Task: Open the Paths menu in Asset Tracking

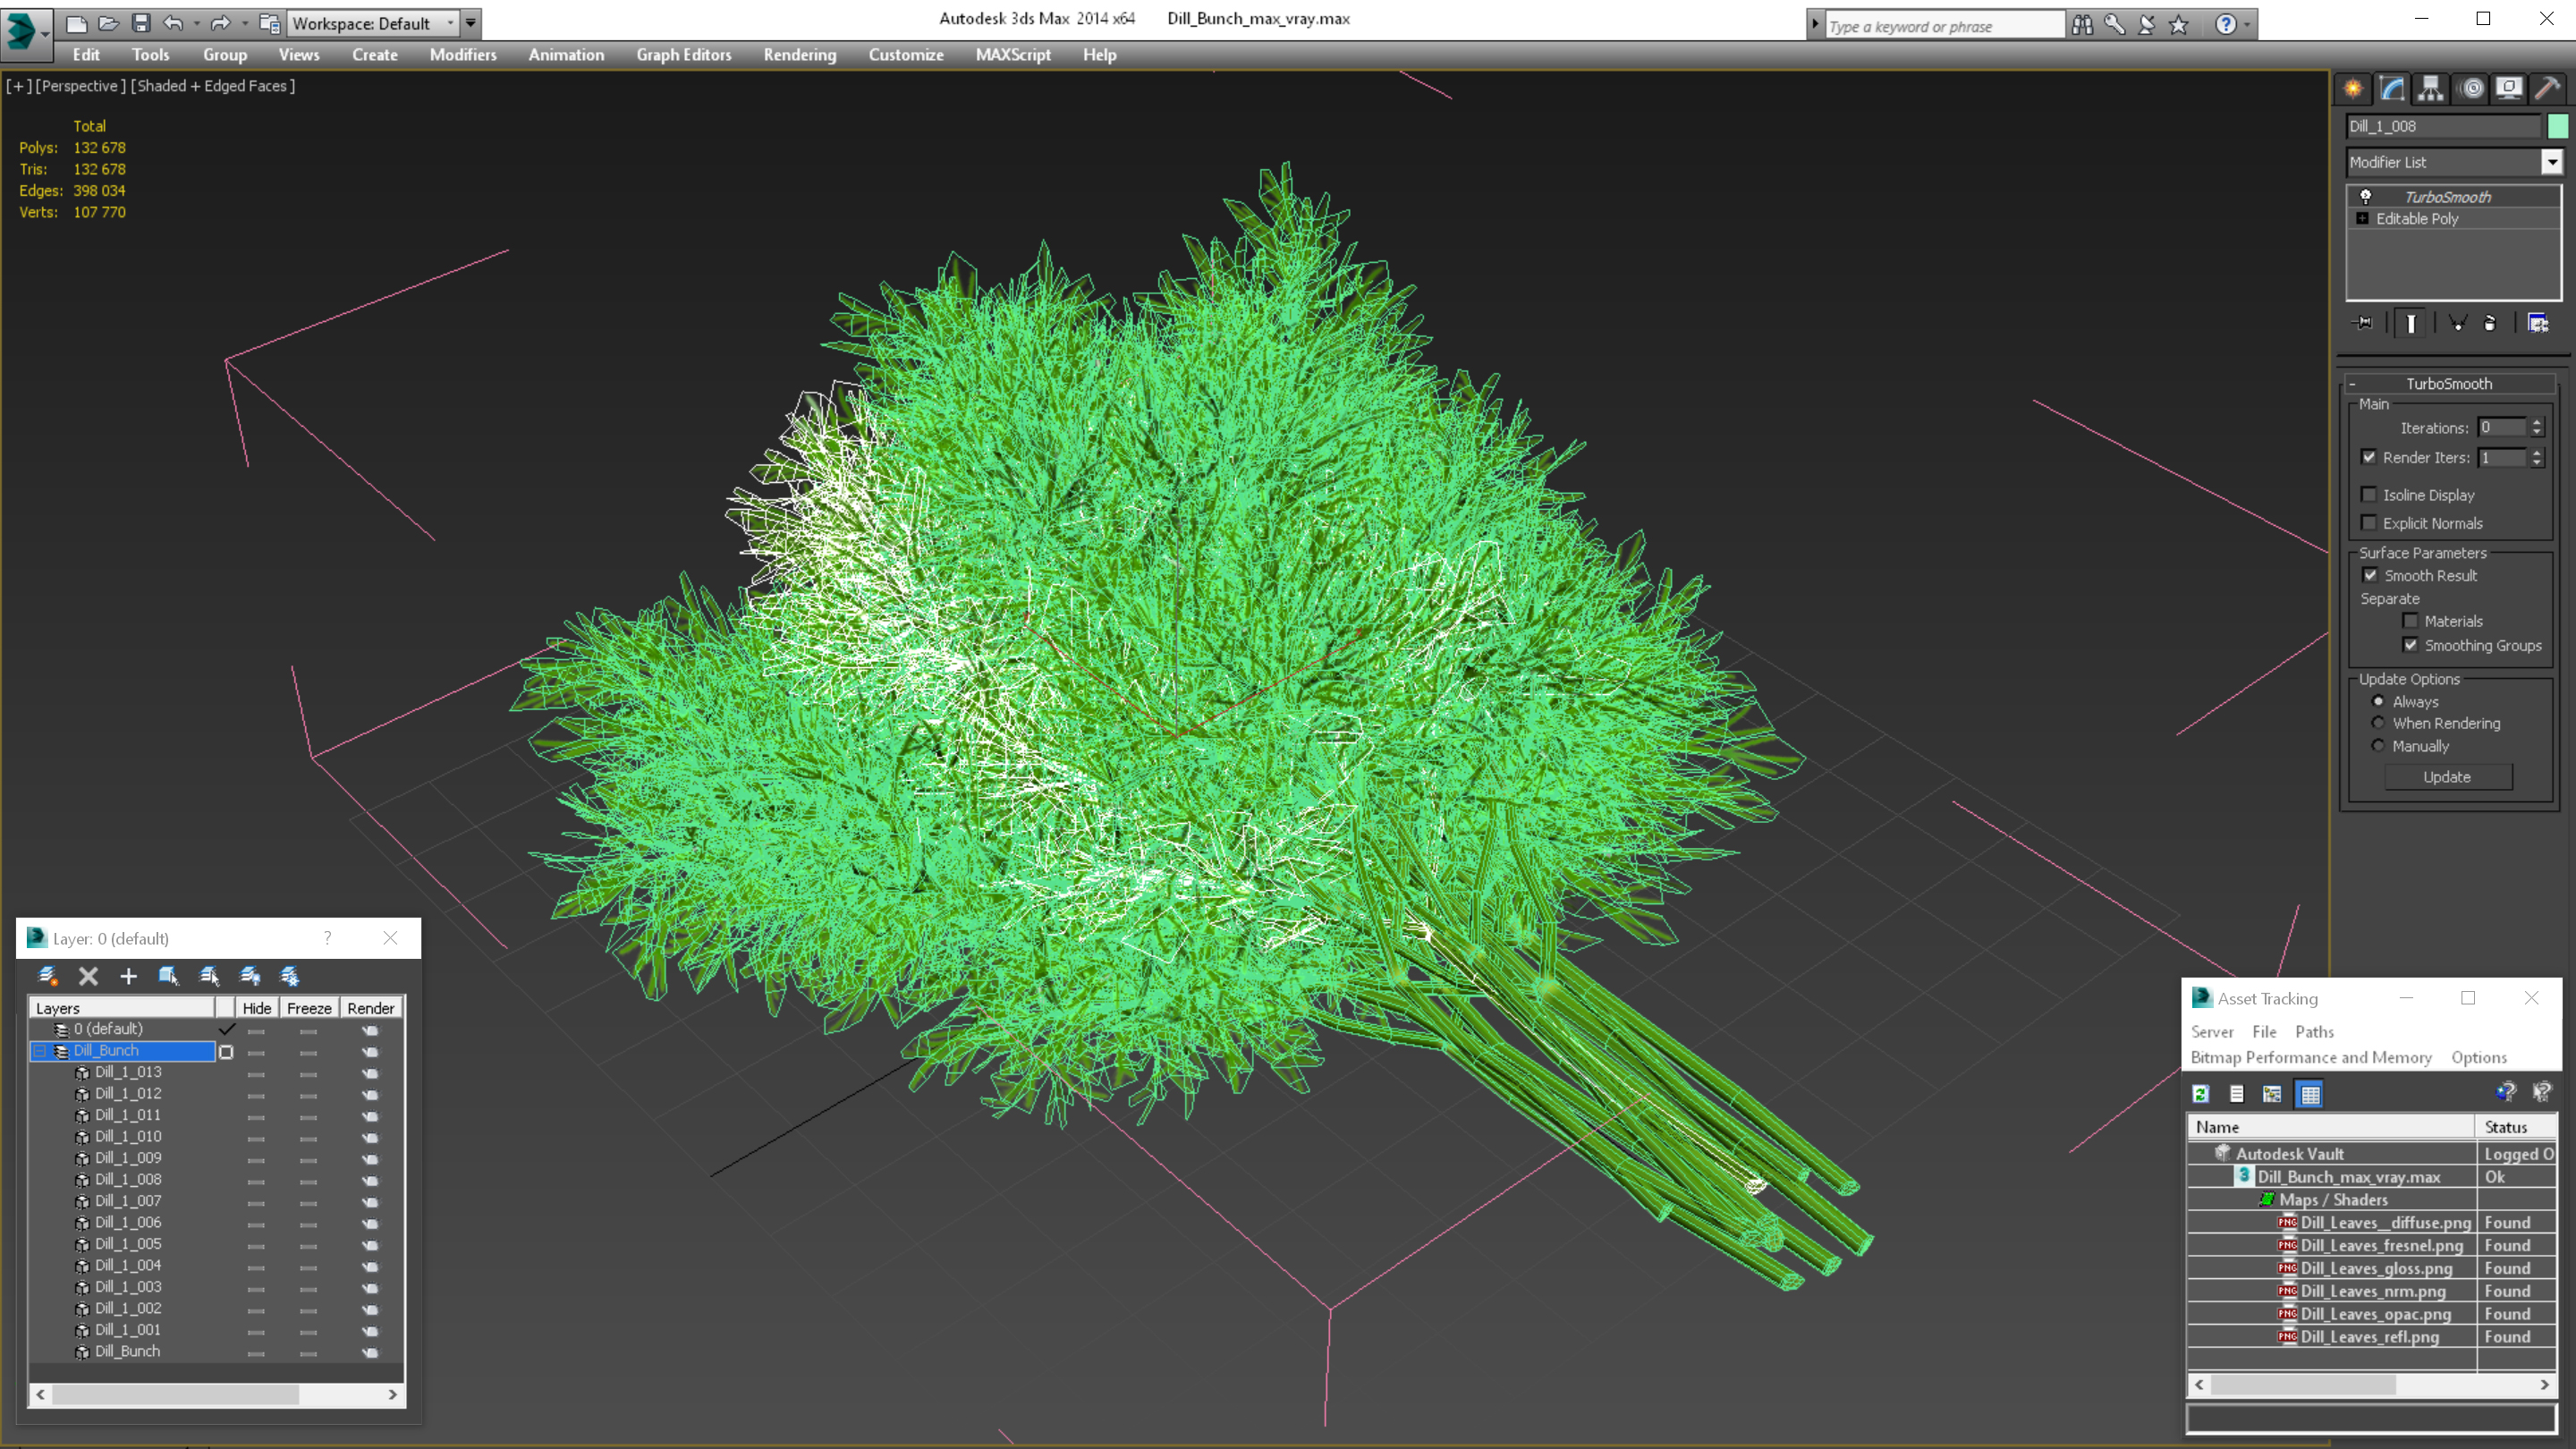Action: point(2314,1032)
